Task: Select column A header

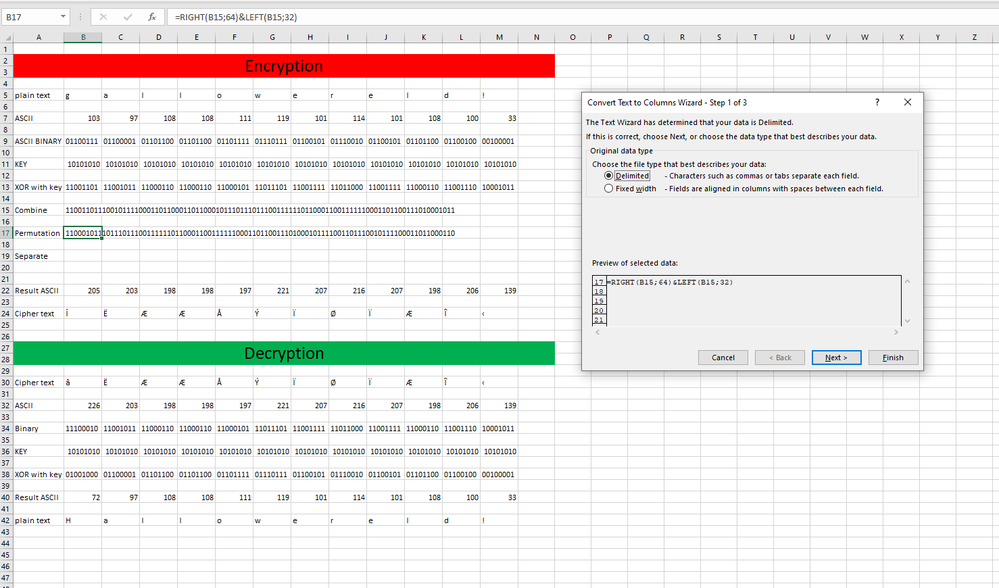Action: click(38, 38)
